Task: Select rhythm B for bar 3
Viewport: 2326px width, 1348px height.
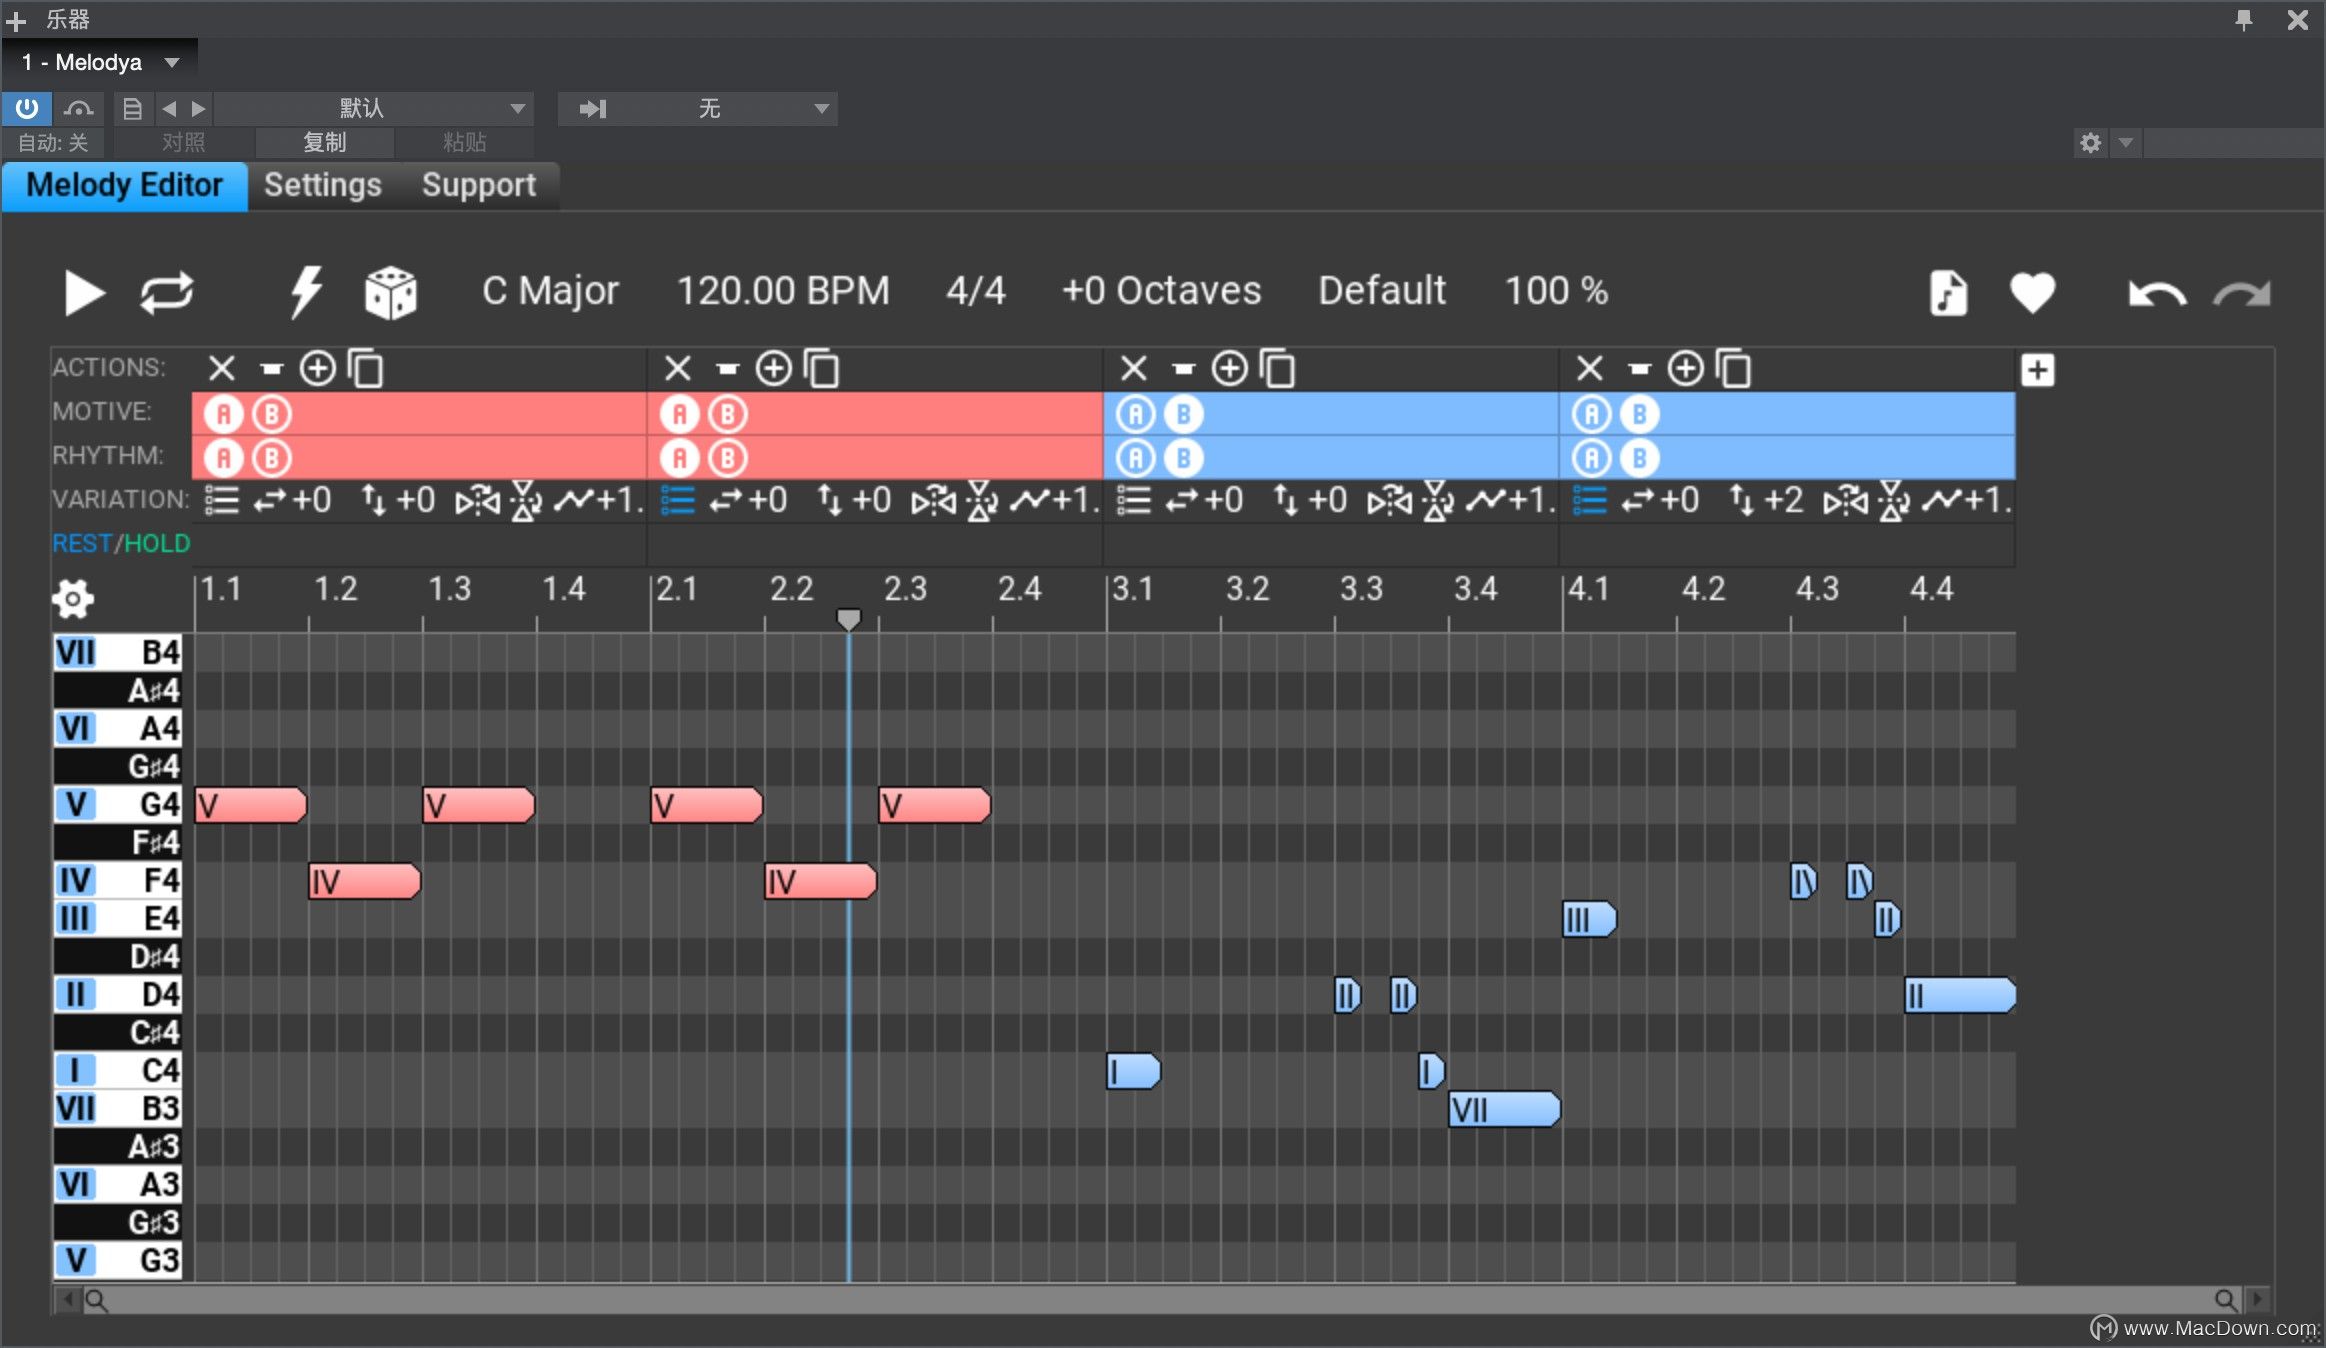Action: point(1184,458)
